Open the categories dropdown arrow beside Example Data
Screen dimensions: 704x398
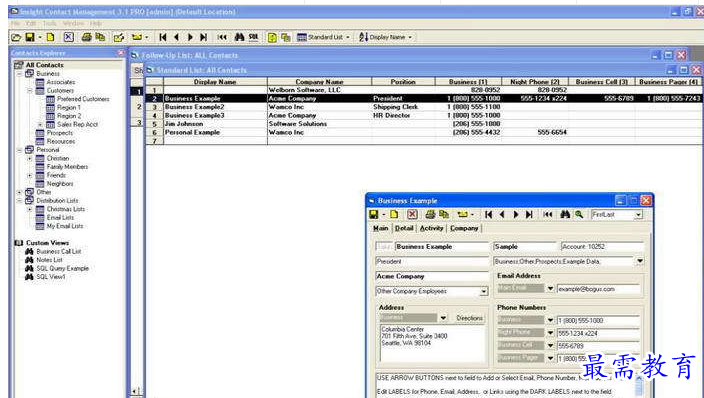click(640, 261)
